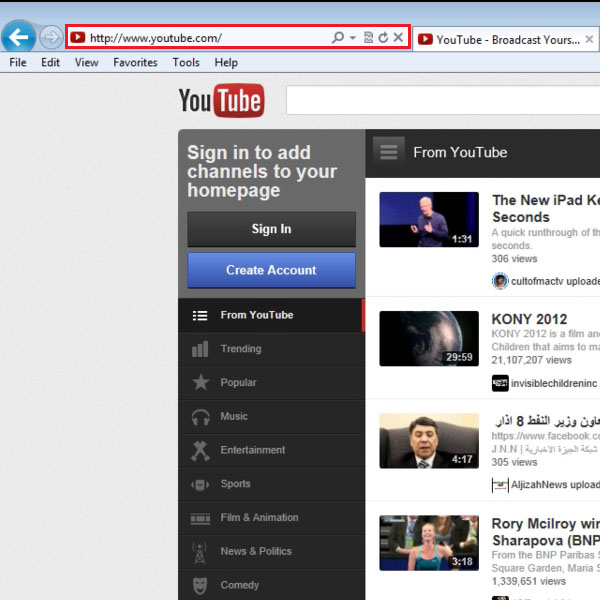Image resolution: width=600 pixels, height=600 pixels.
Task: Select From YouTube in the sidebar
Action: (x=271, y=315)
